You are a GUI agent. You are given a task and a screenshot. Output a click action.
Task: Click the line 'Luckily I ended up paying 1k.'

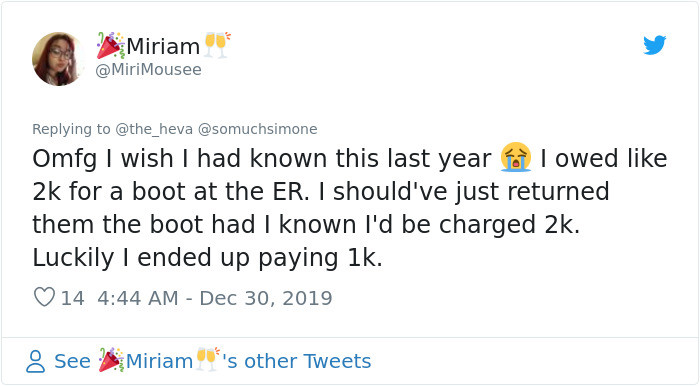click(x=207, y=258)
